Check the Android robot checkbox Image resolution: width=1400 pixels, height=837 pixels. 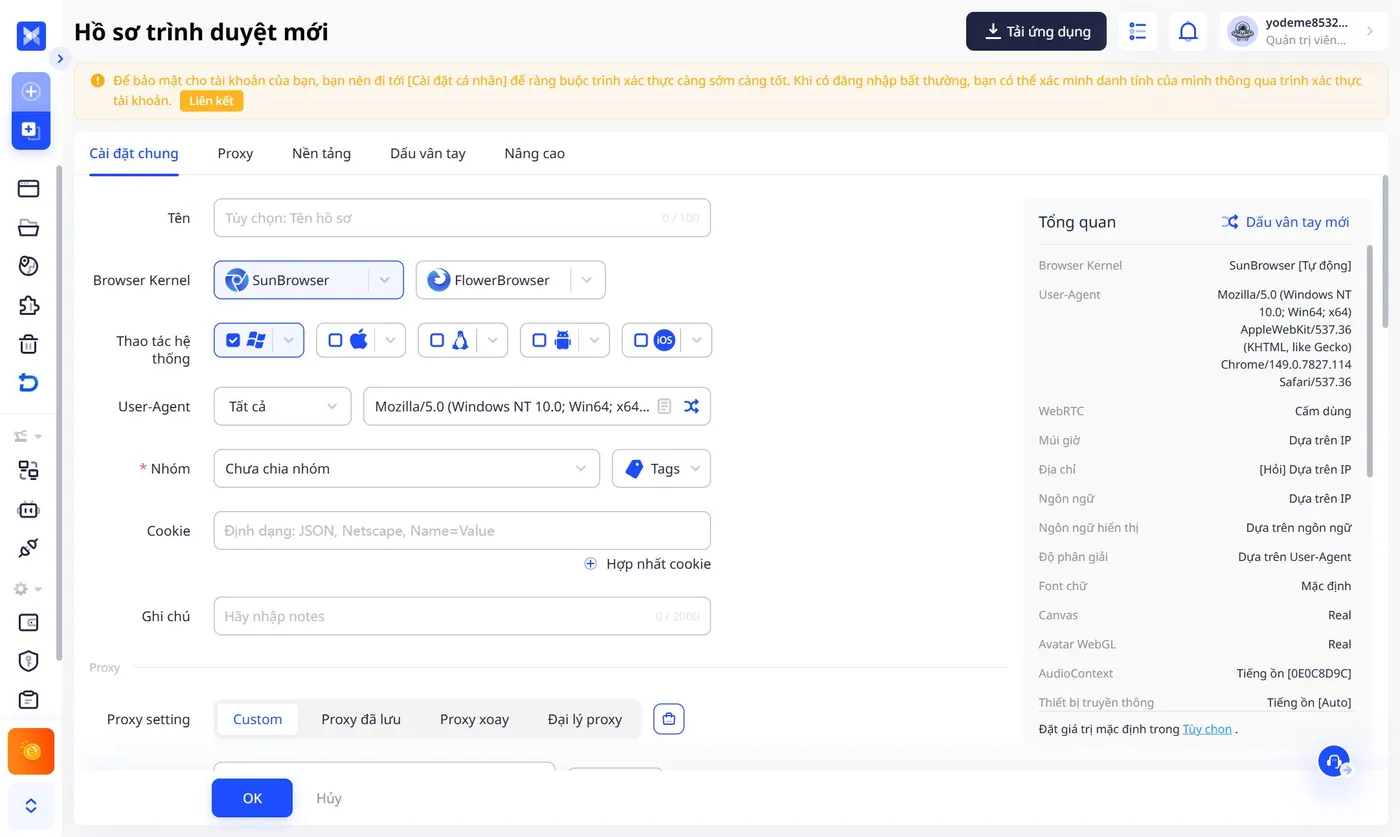[539, 340]
